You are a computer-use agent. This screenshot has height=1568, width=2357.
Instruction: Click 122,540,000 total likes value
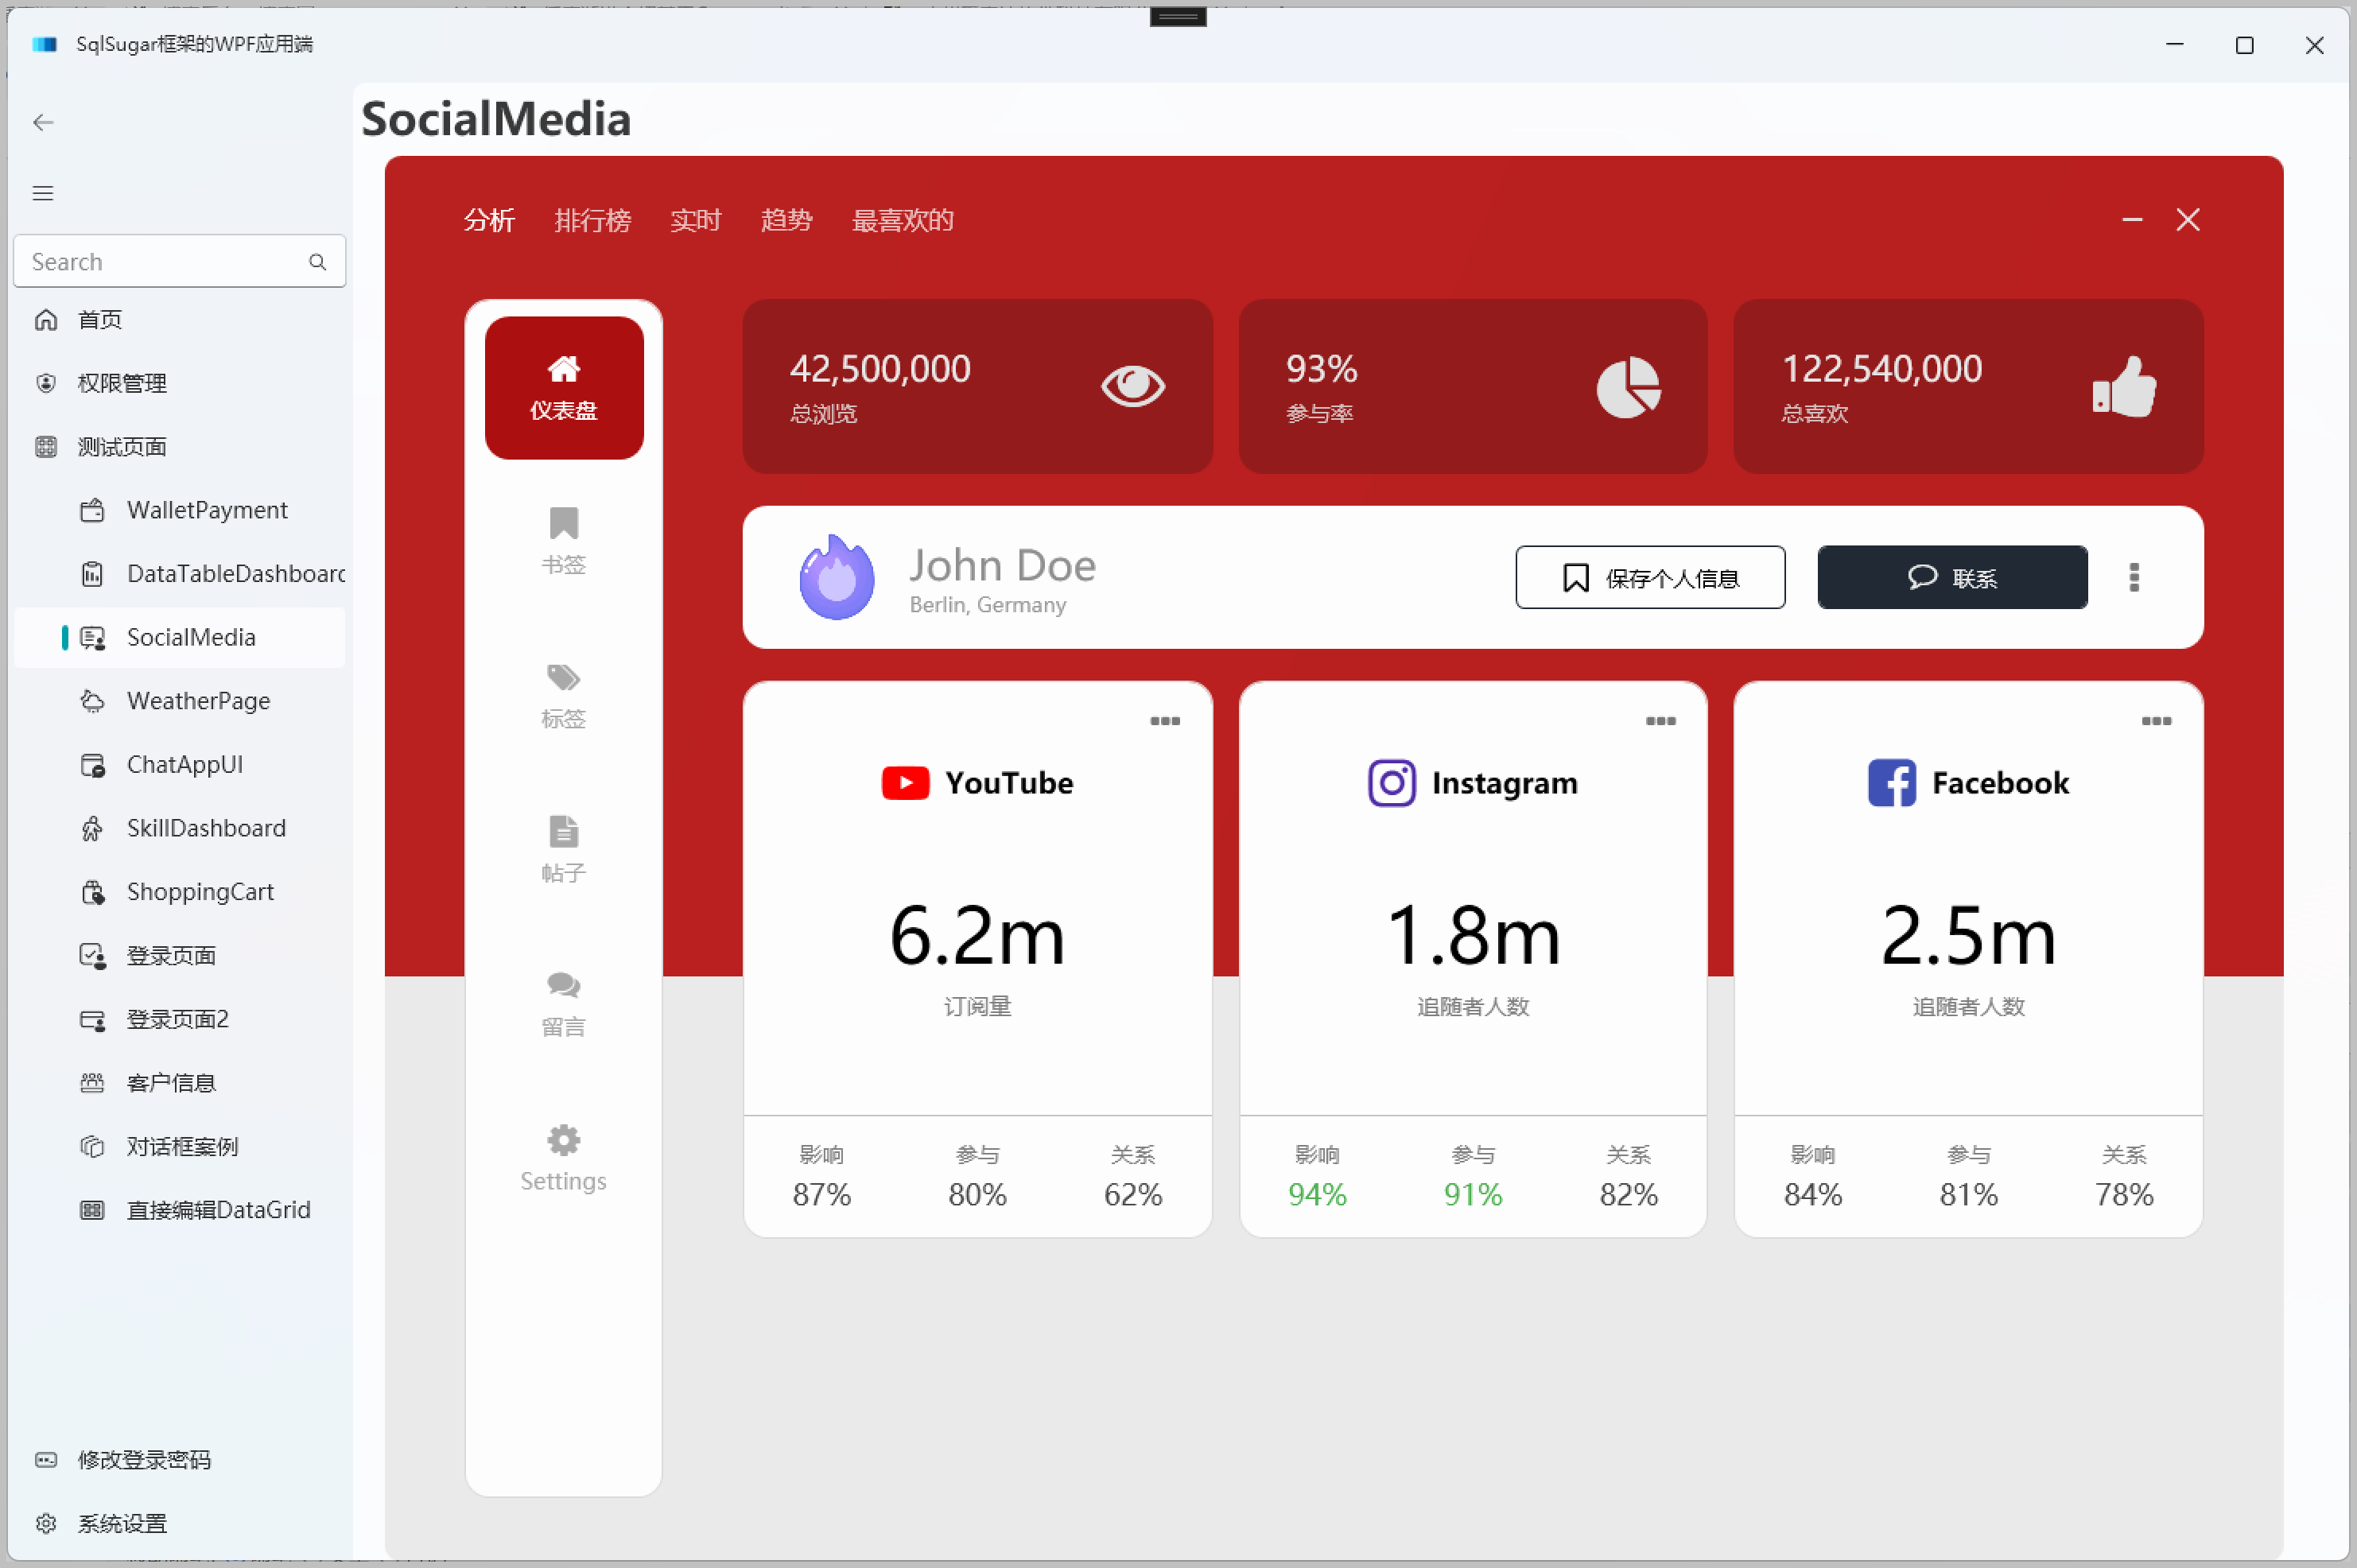point(1882,370)
